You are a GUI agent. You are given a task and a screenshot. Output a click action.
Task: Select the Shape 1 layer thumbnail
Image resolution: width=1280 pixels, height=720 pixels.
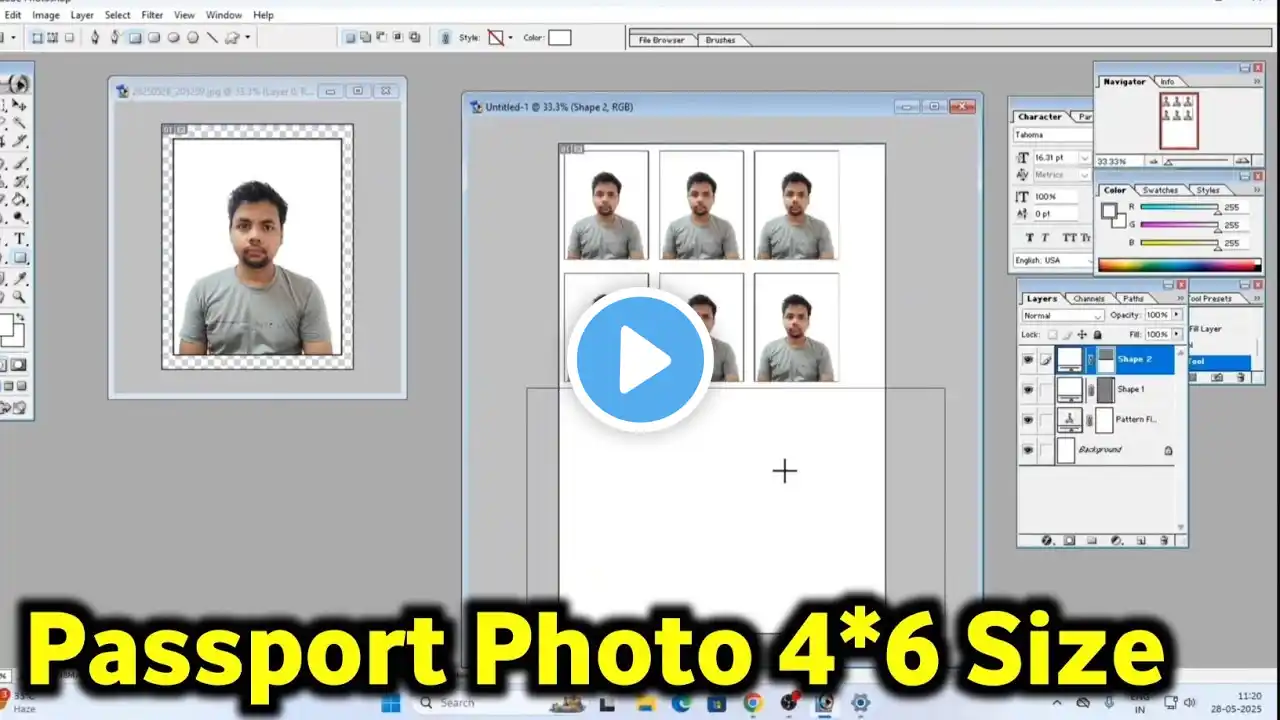pos(1070,389)
